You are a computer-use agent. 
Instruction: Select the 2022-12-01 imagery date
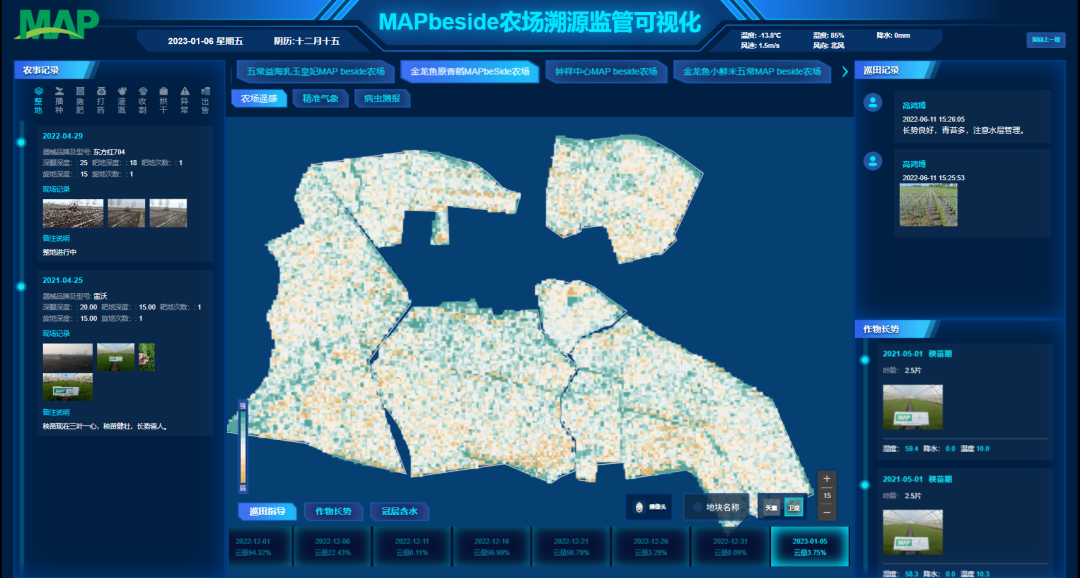(260, 546)
